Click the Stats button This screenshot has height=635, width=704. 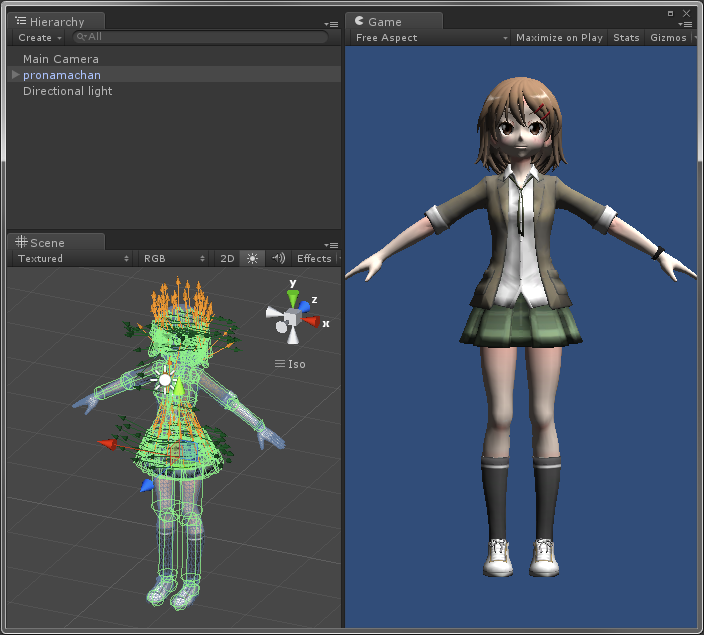point(626,38)
